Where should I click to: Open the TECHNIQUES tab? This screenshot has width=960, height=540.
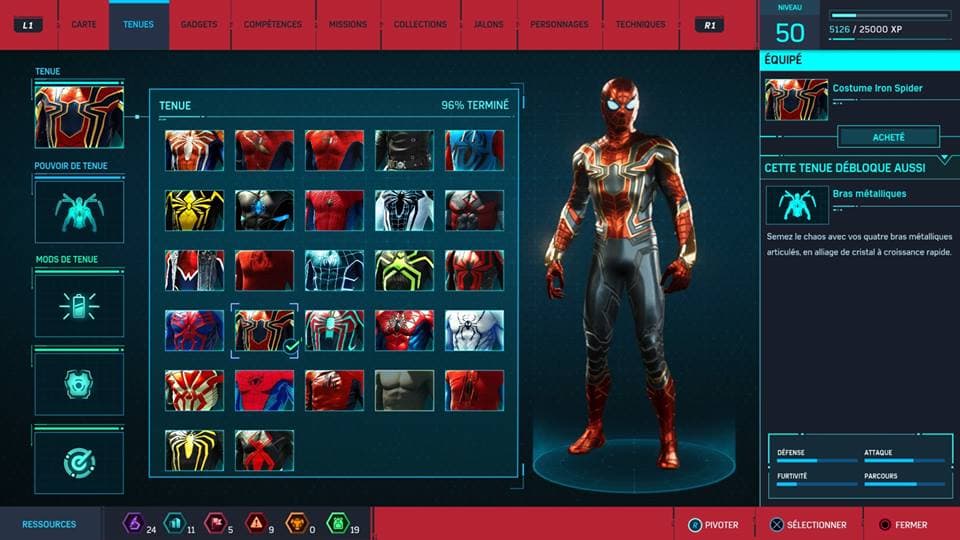640,24
